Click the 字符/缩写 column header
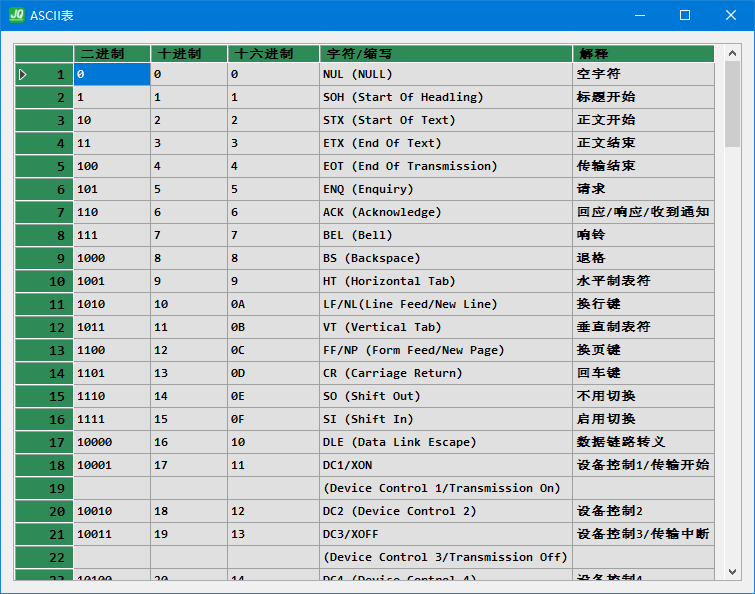755x594 pixels. [446, 53]
